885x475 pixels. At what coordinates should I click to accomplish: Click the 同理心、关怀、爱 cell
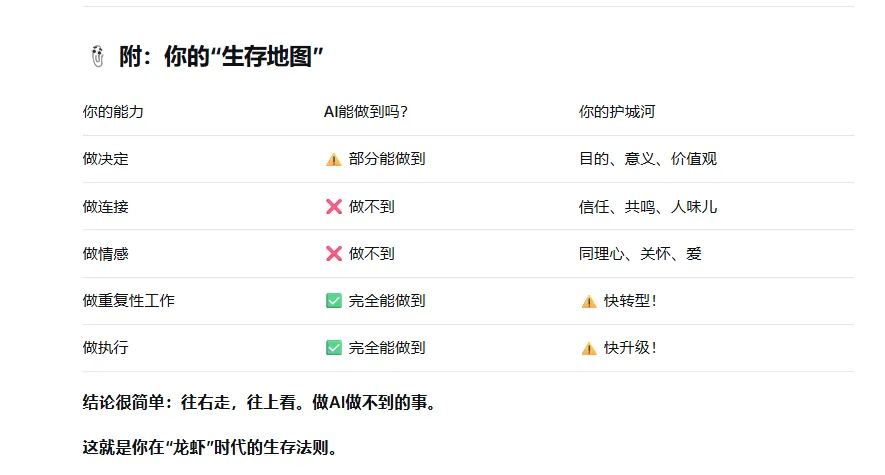[640, 253]
